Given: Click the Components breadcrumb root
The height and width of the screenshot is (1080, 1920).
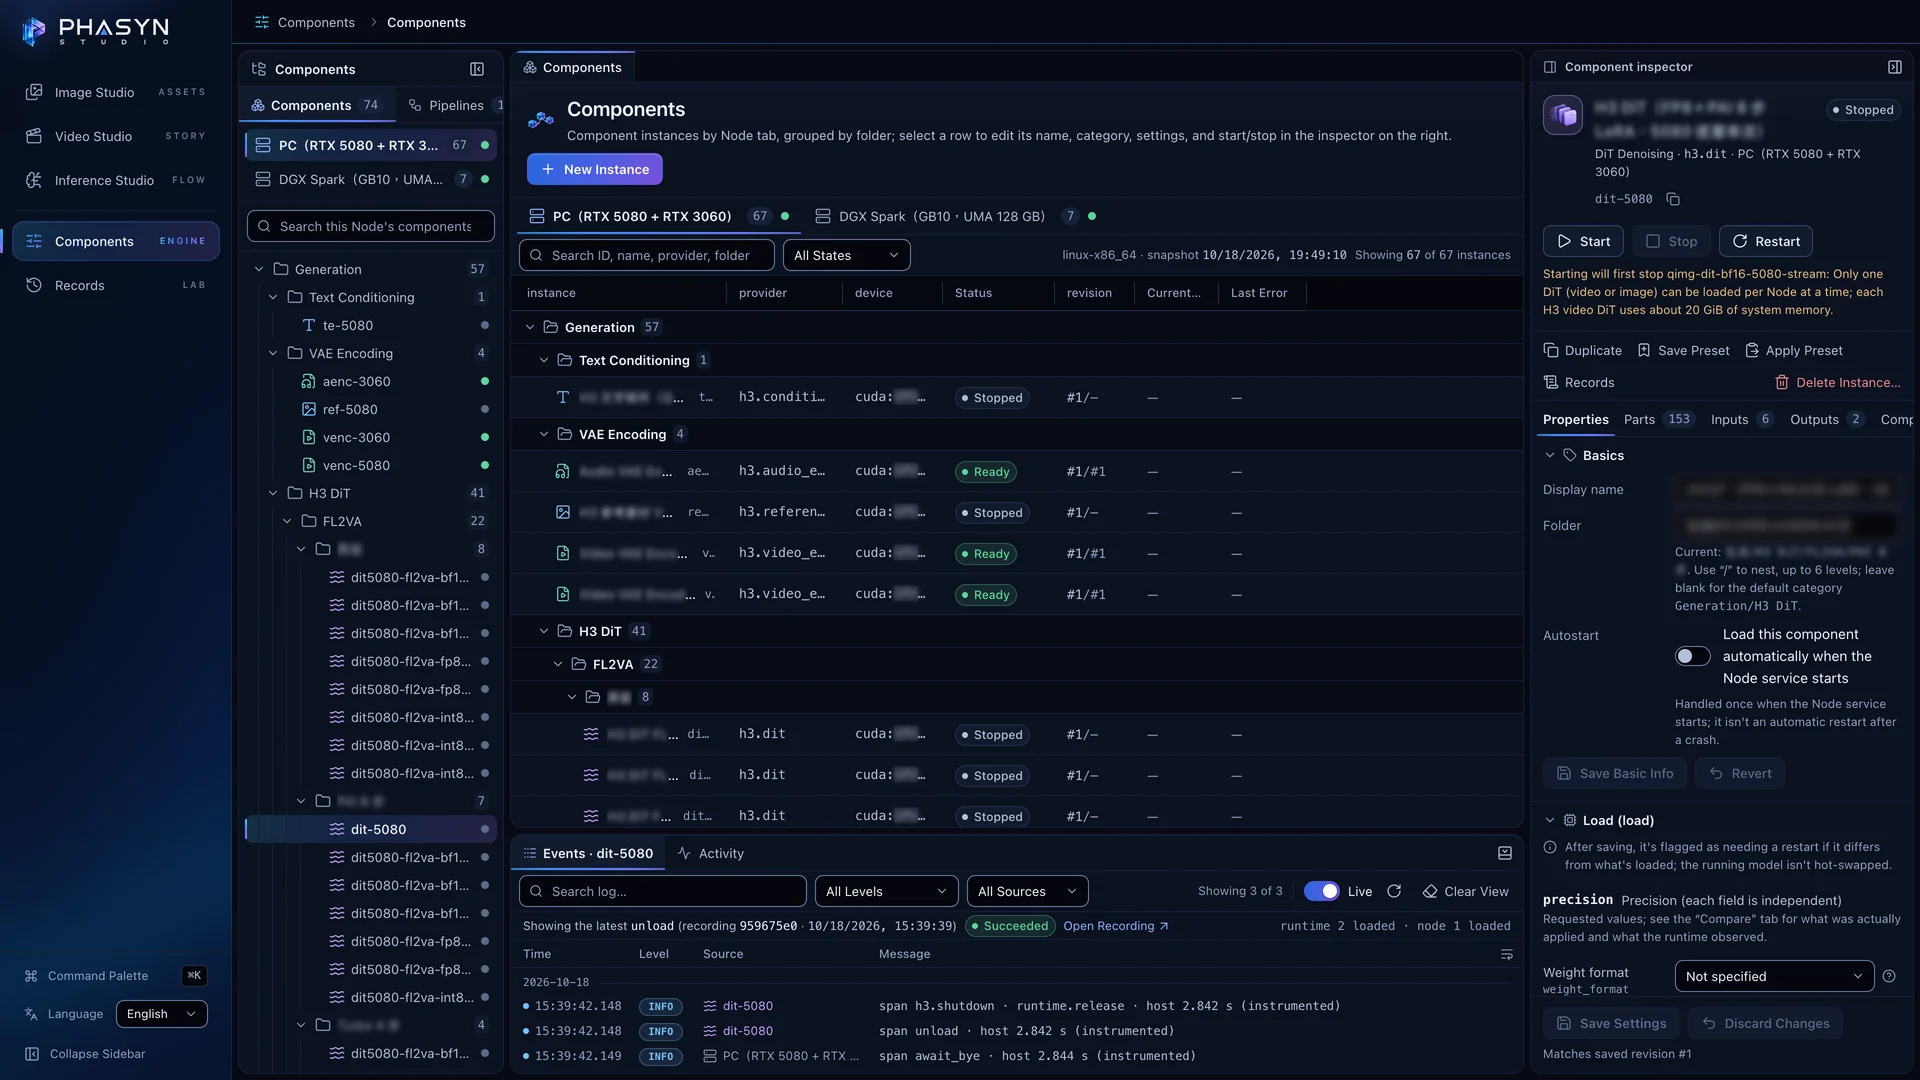Looking at the screenshot, I should (304, 22).
